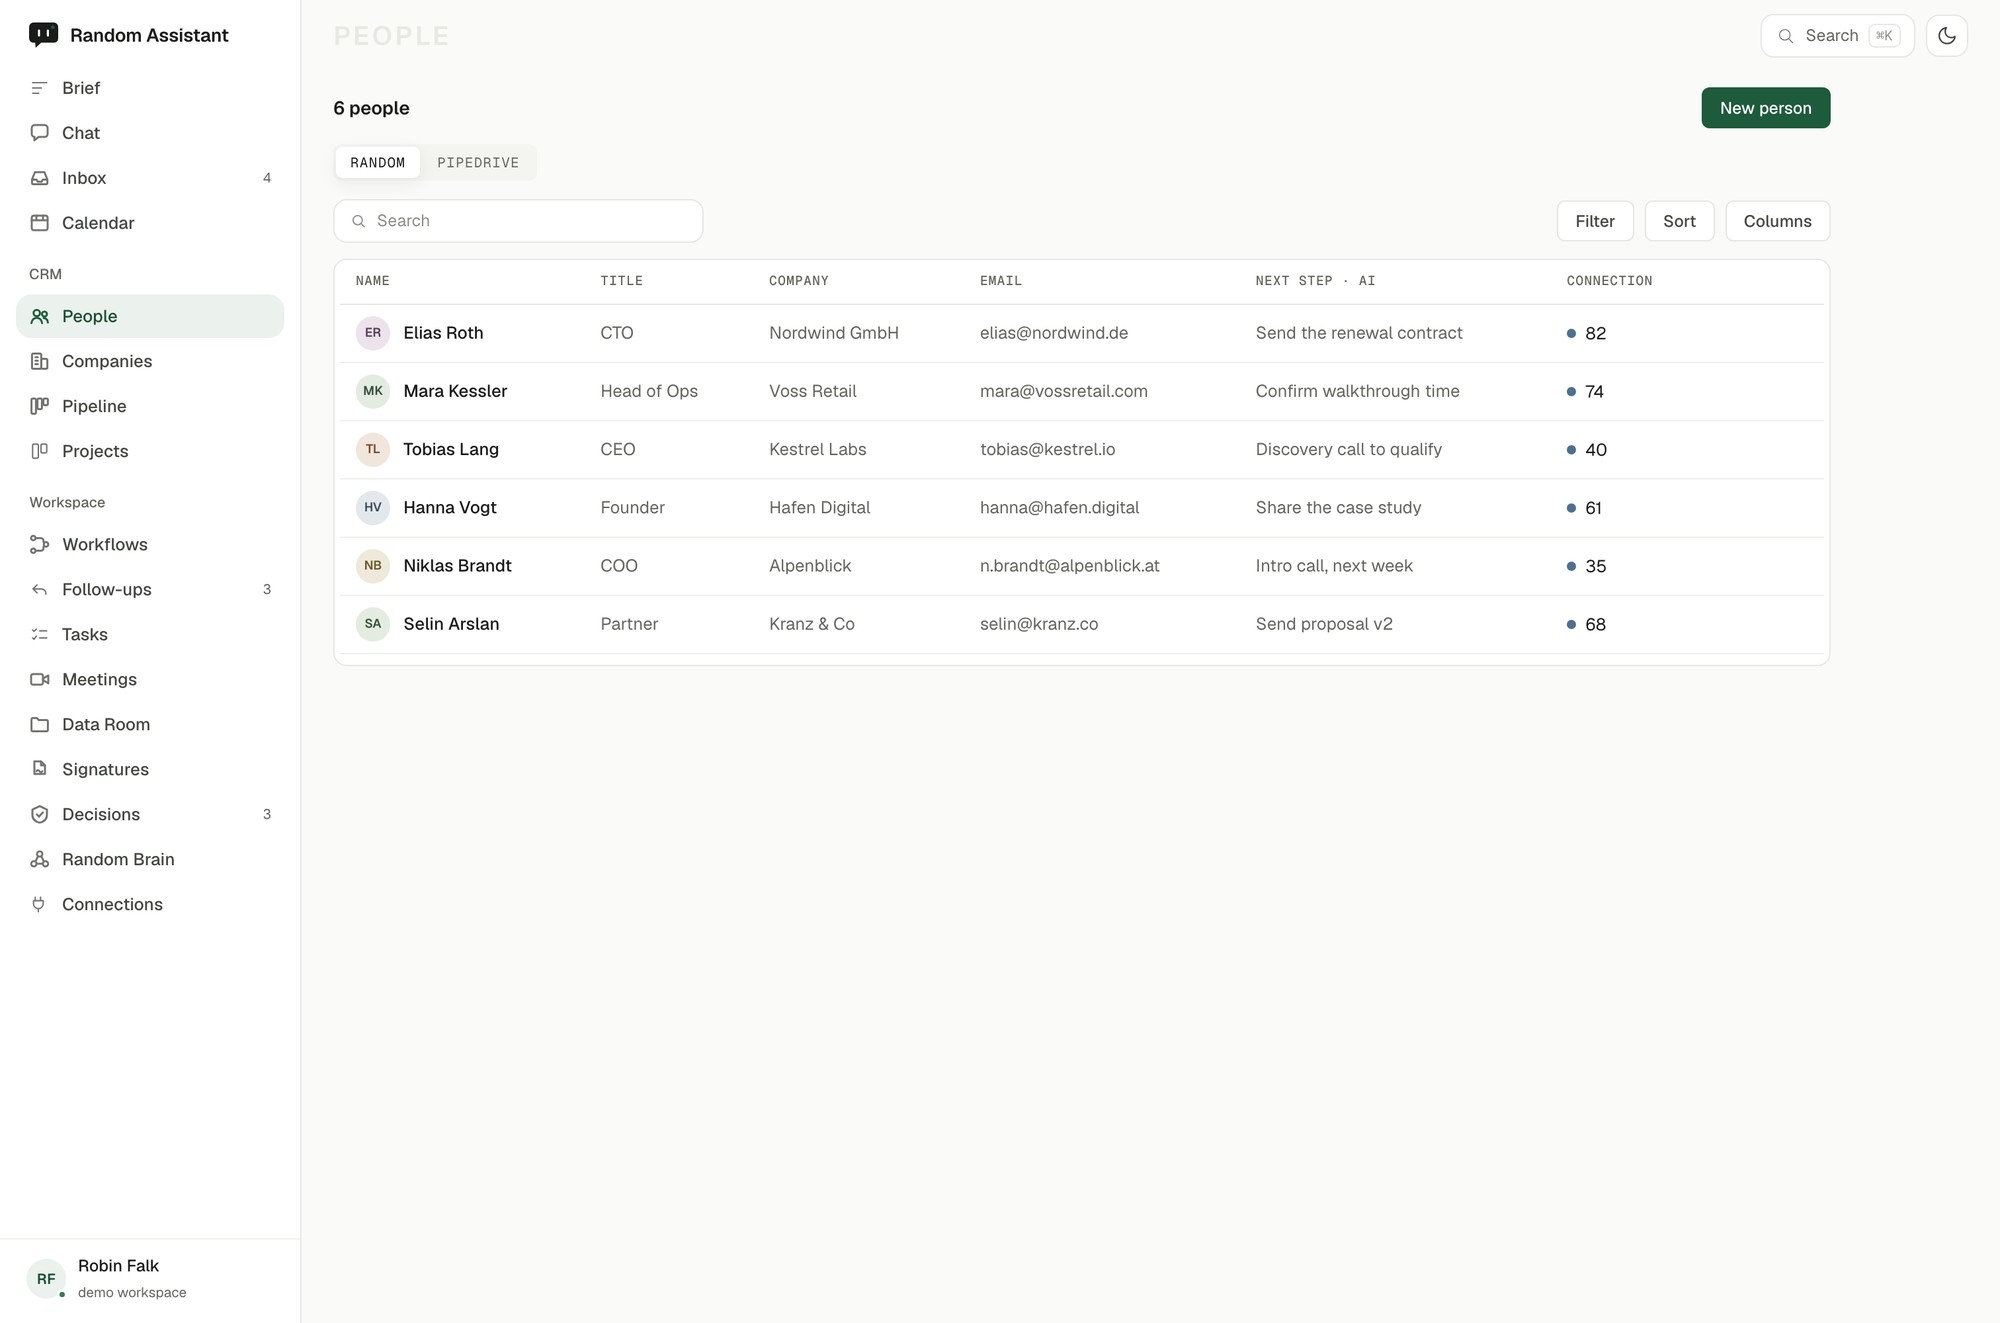This screenshot has width=2000, height=1323.
Task: Switch to the PIPEDRIVE tab
Action: 478,162
